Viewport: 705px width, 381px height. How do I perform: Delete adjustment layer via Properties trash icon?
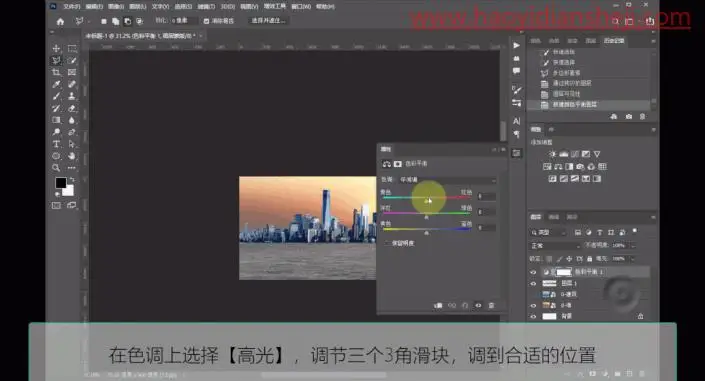[x=491, y=305]
